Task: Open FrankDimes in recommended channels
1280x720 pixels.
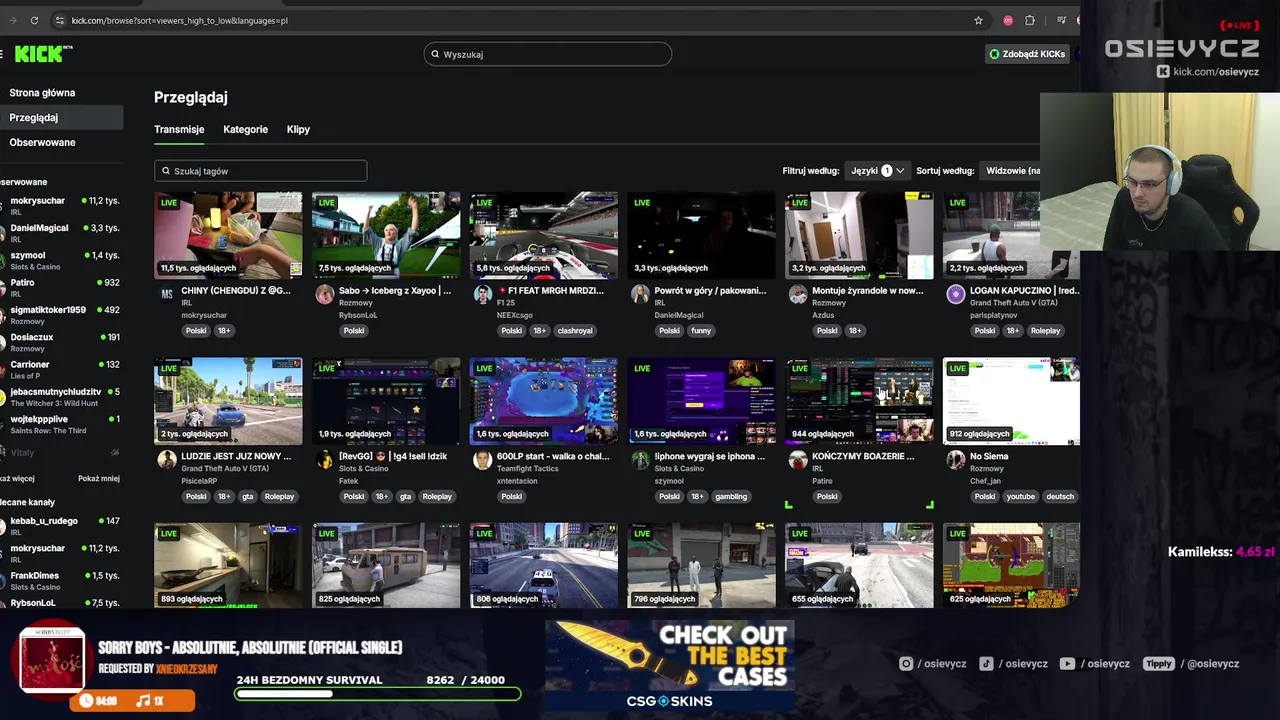Action: [x=62, y=580]
